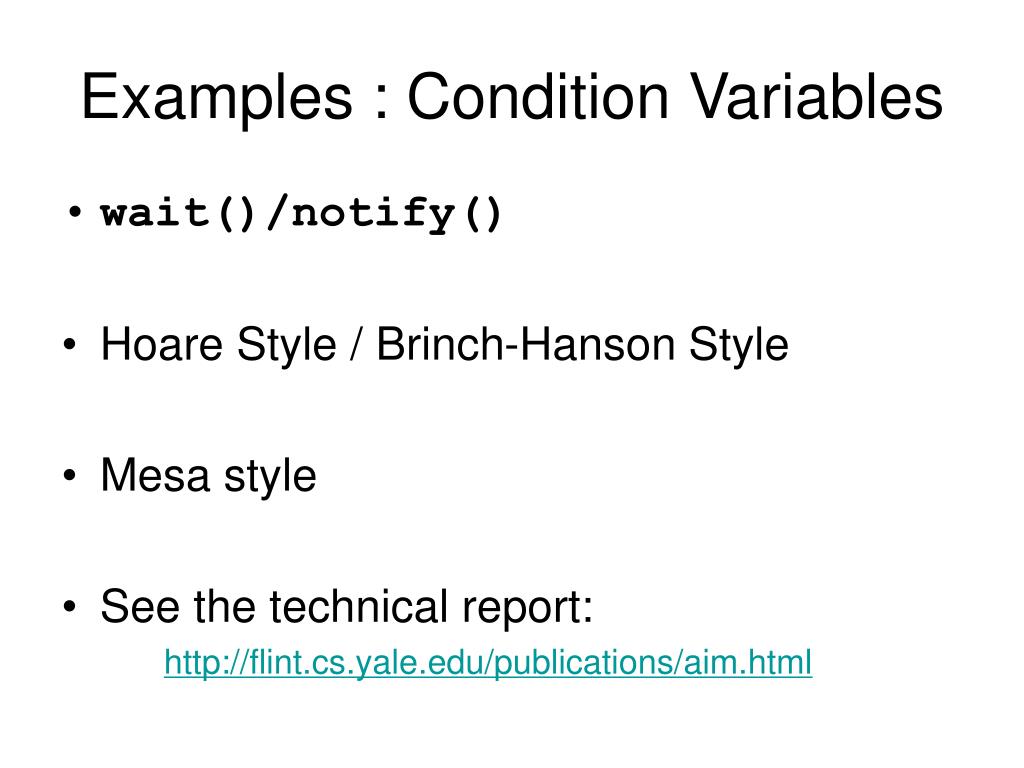Click the bullet dot before Mesa style

point(70,475)
